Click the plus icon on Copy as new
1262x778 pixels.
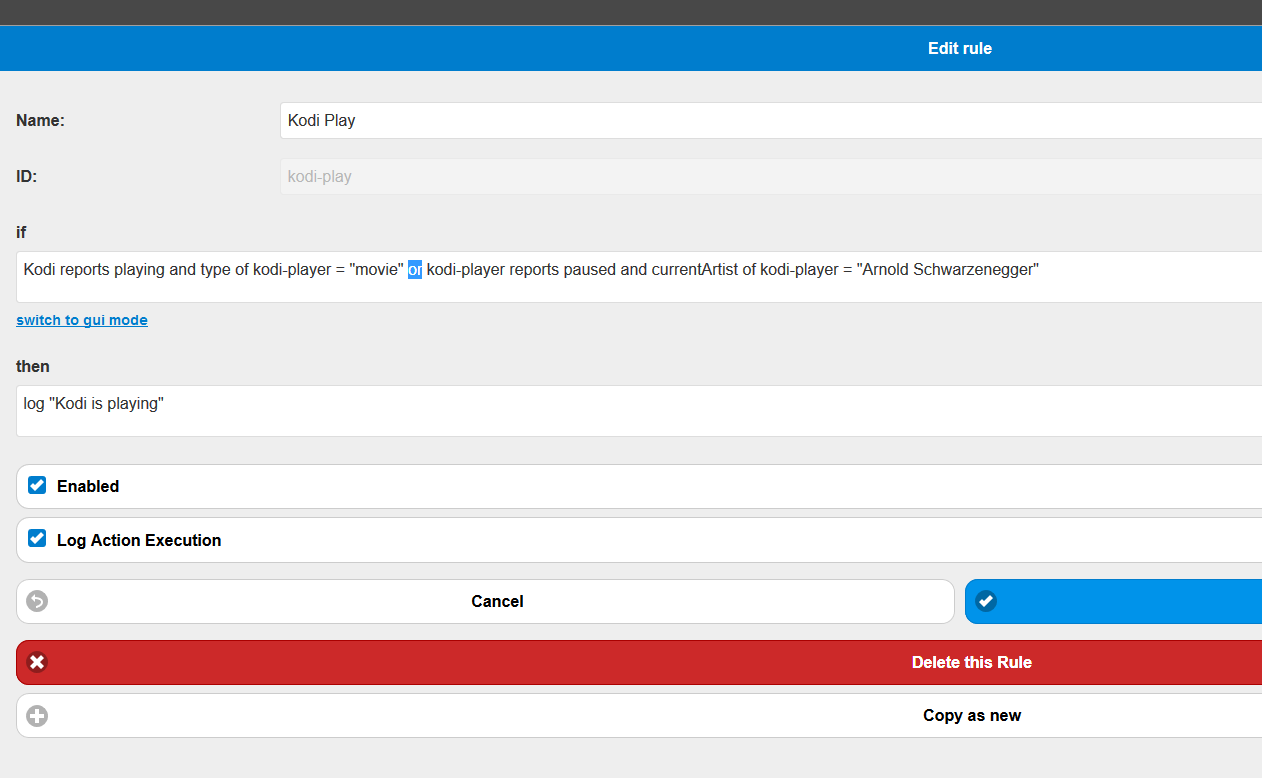coord(37,716)
